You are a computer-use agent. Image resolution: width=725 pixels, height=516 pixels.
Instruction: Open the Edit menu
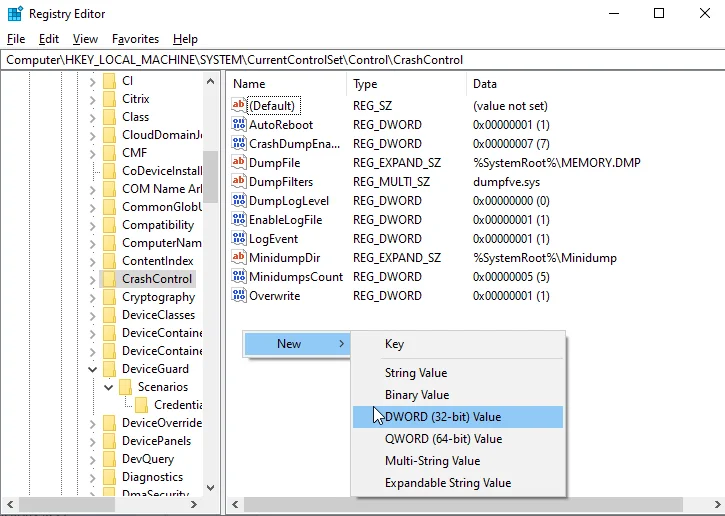tap(49, 39)
